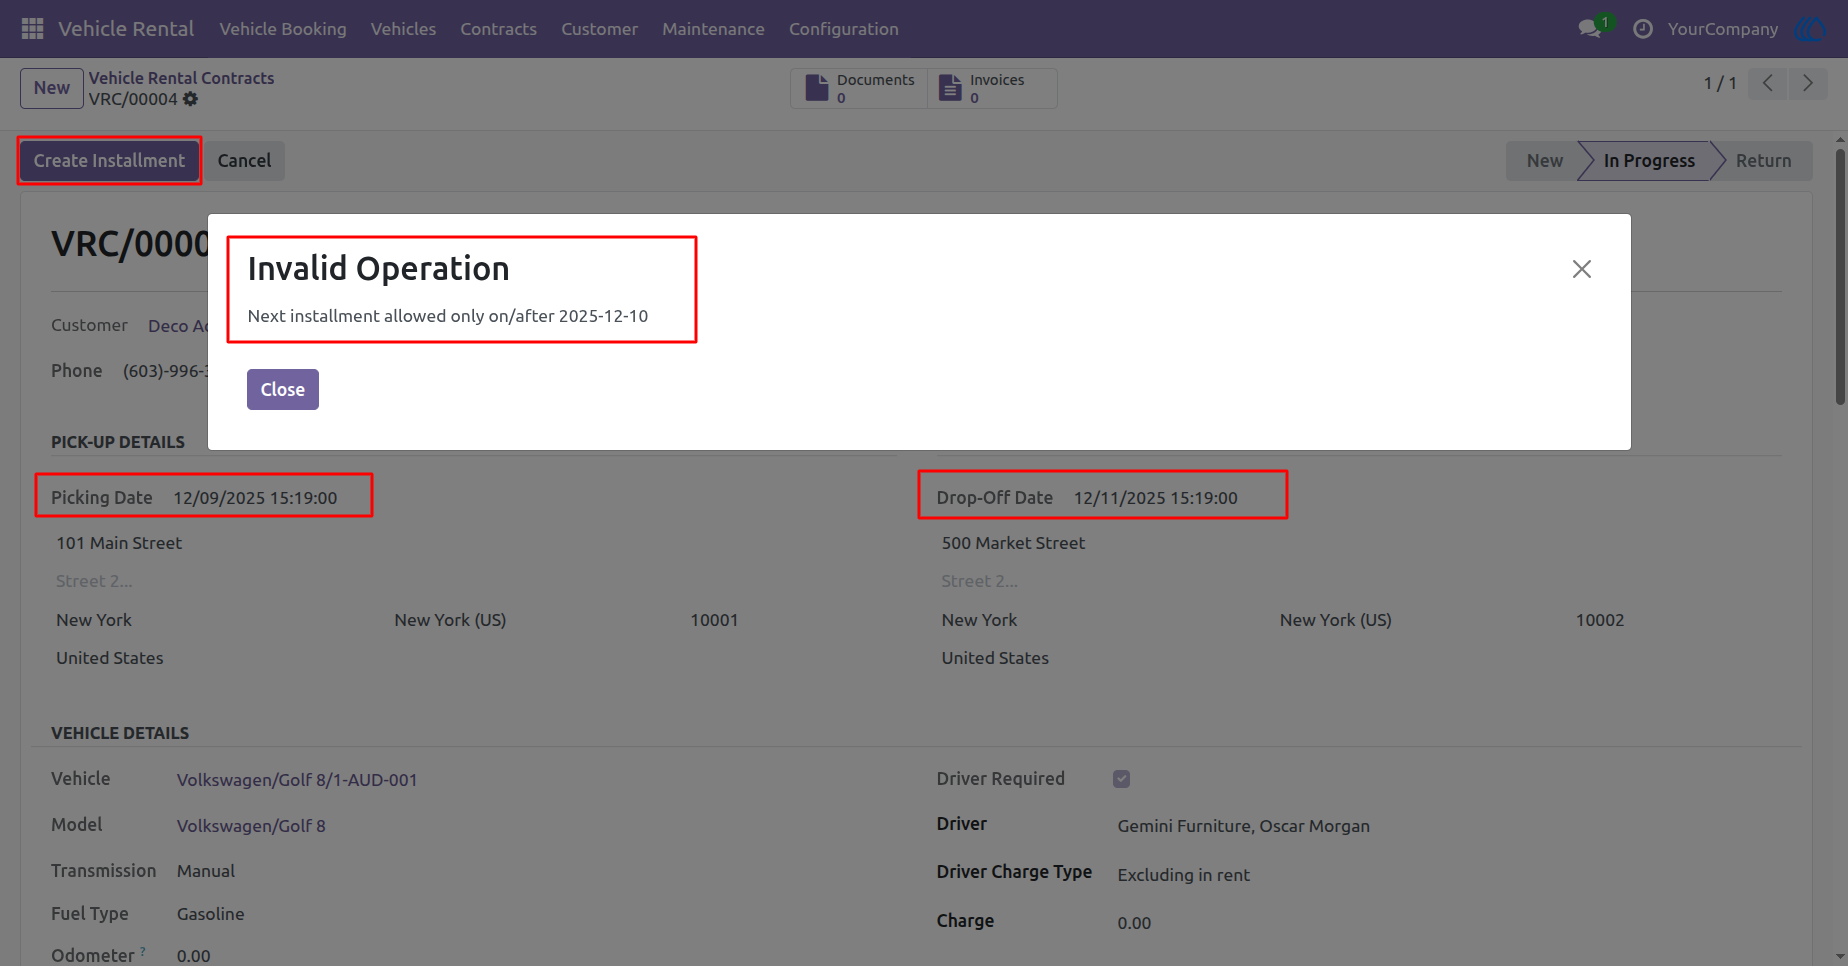Open the Invoices smart button

click(x=992, y=88)
